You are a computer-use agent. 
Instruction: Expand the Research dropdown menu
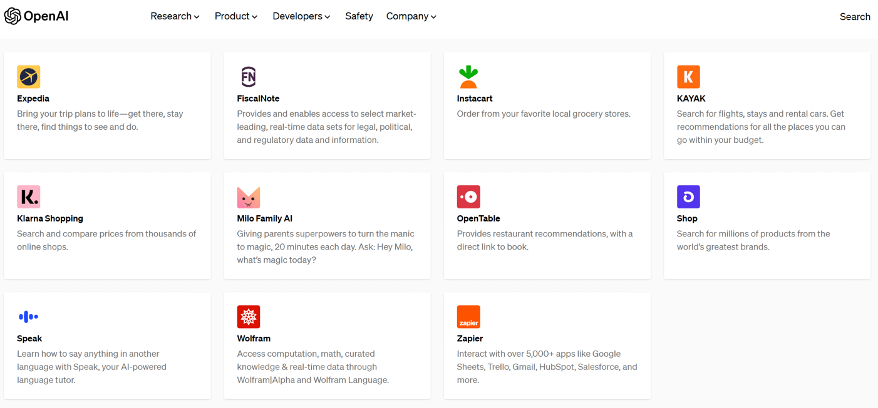point(175,16)
